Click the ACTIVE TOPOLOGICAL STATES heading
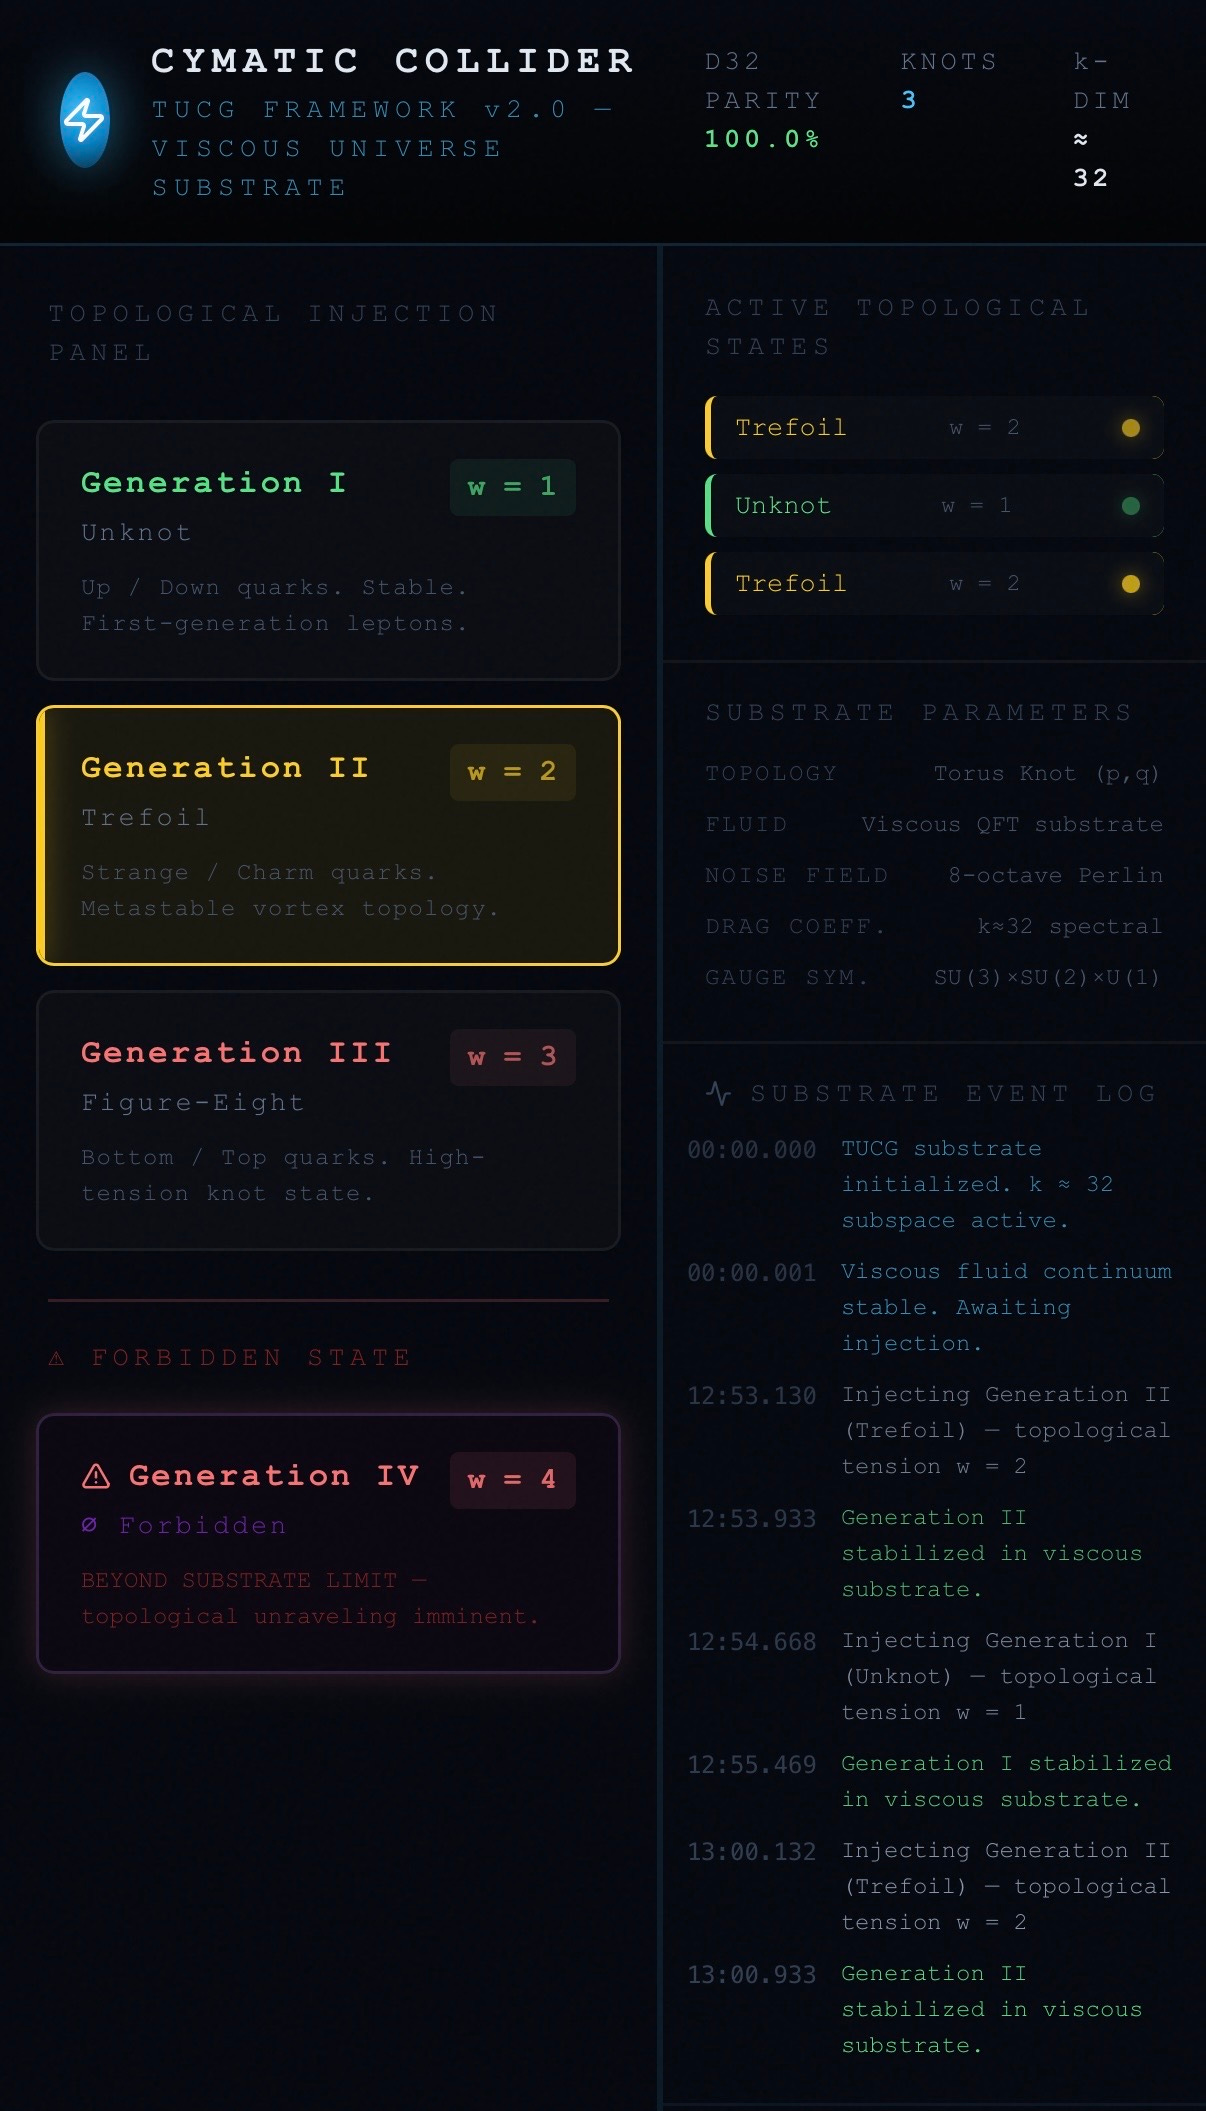The height and width of the screenshot is (2111, 1206). point(897,327)
